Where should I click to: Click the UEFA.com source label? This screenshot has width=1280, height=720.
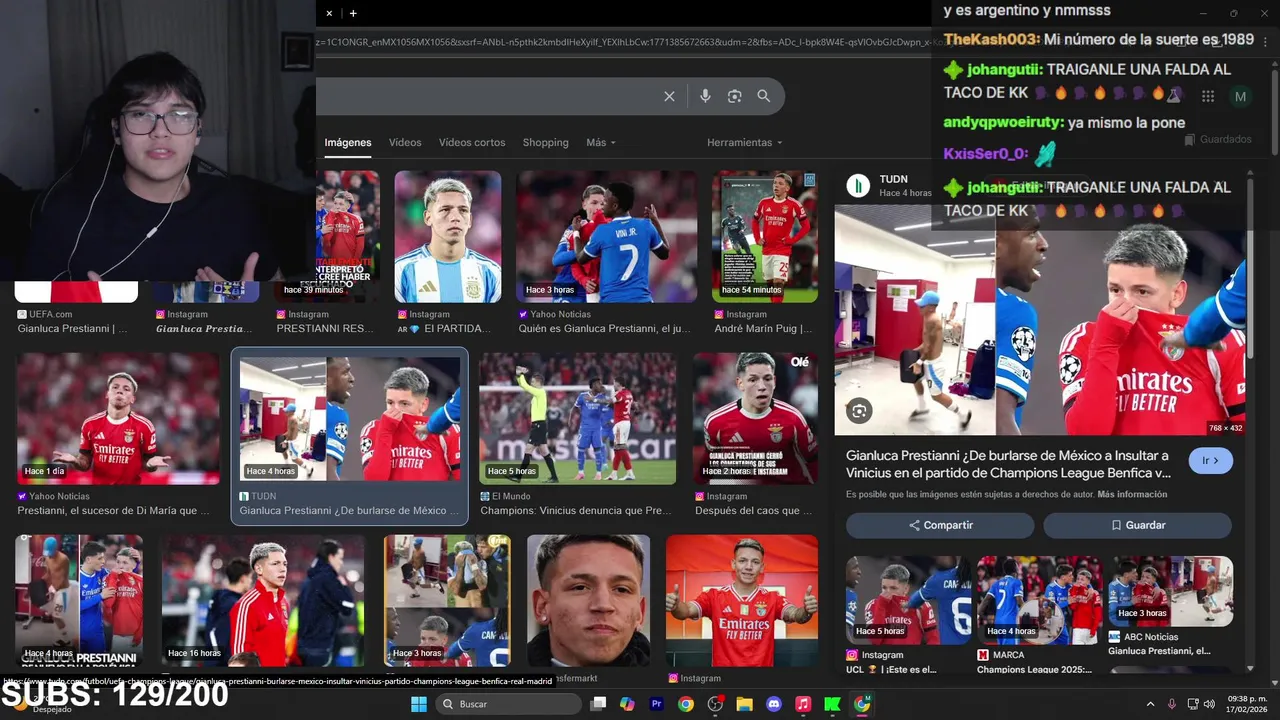click(x=51, y=314)
